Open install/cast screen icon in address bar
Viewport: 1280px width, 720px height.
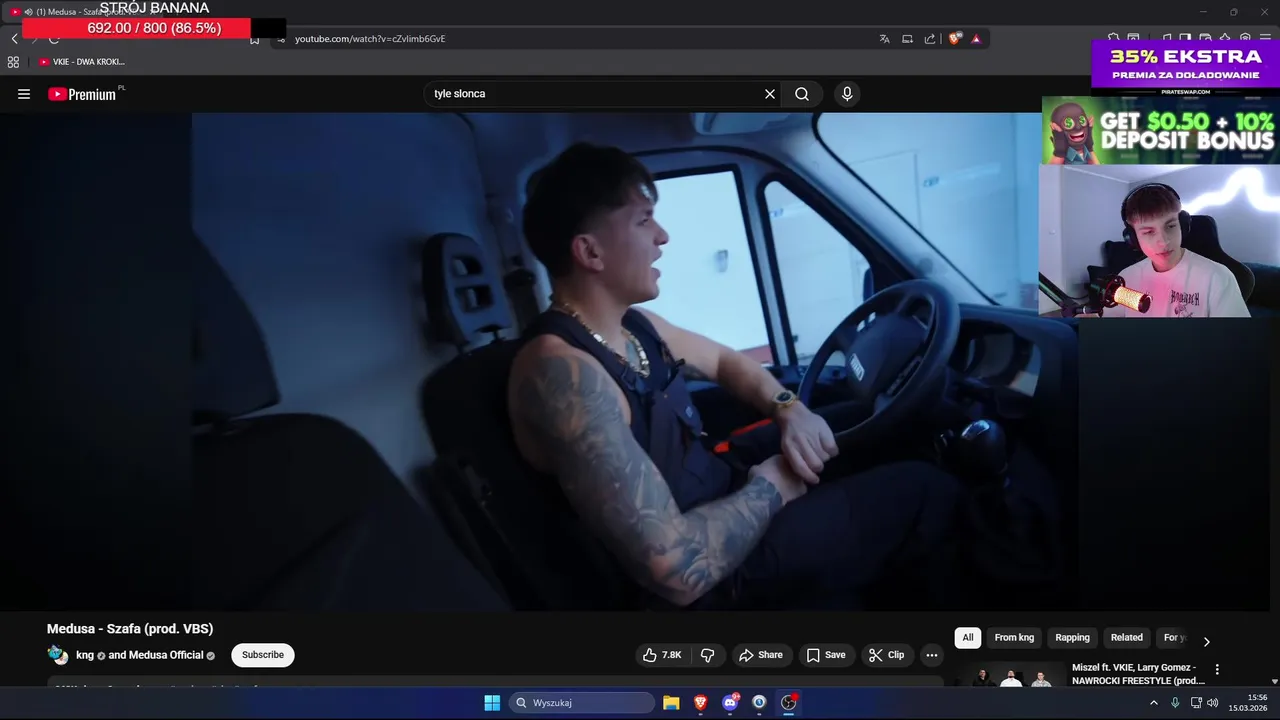point(907,39)
